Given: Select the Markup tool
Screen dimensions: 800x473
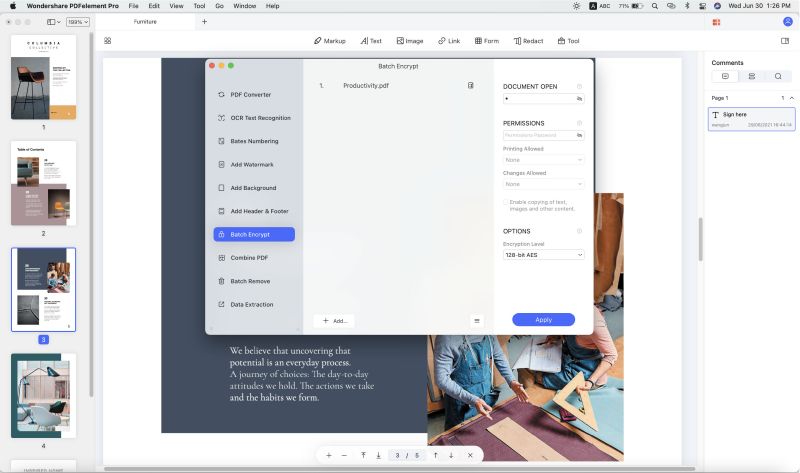Looking at the screenshot, I should (330, 41).
